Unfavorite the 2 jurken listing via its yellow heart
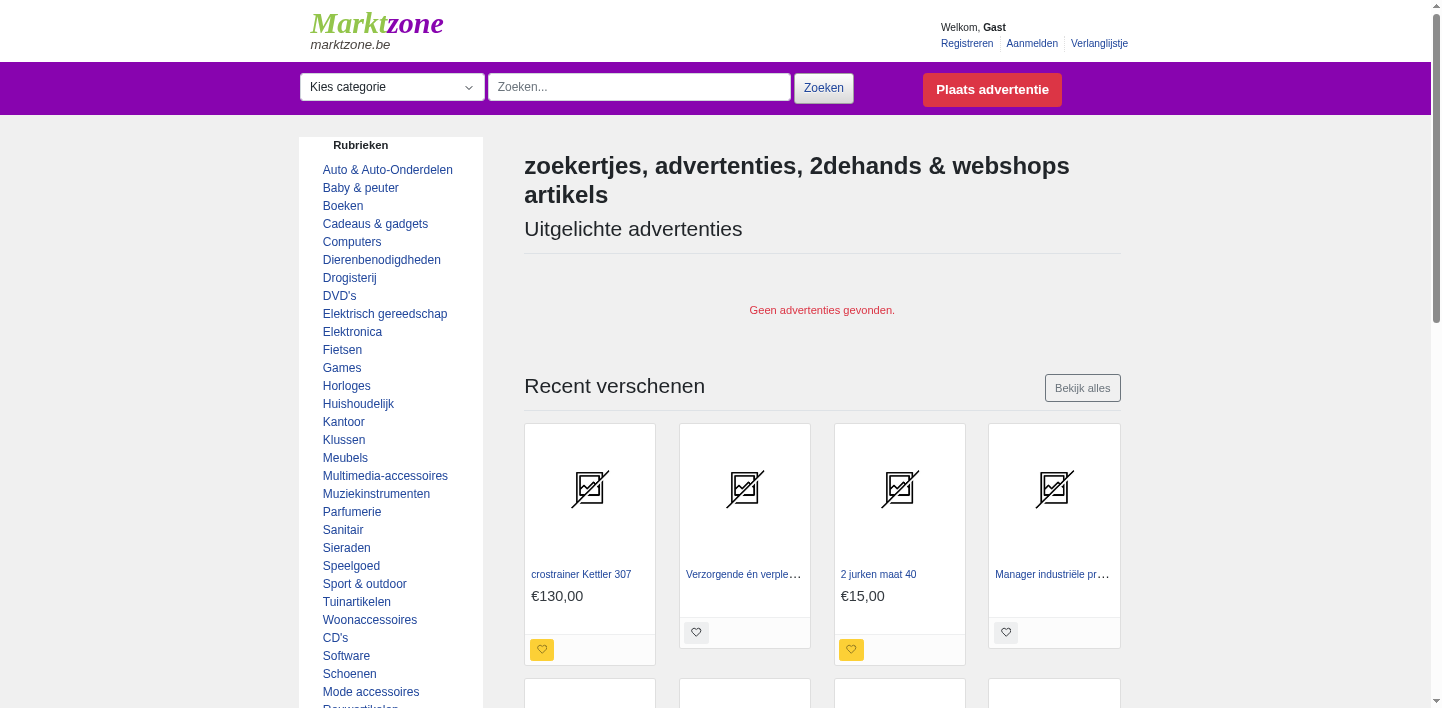Image resolution: width=1442 pixels, height=708 pixels. point(851,650)
